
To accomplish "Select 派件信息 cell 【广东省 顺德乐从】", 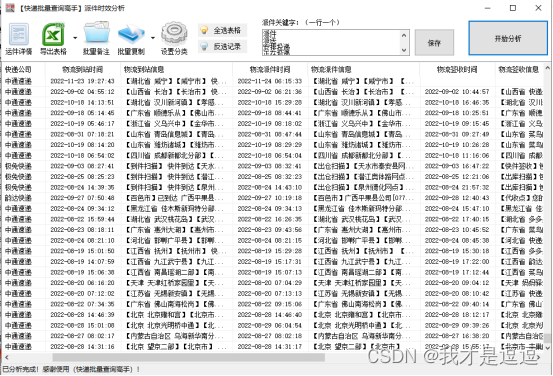I will point(361,113).
